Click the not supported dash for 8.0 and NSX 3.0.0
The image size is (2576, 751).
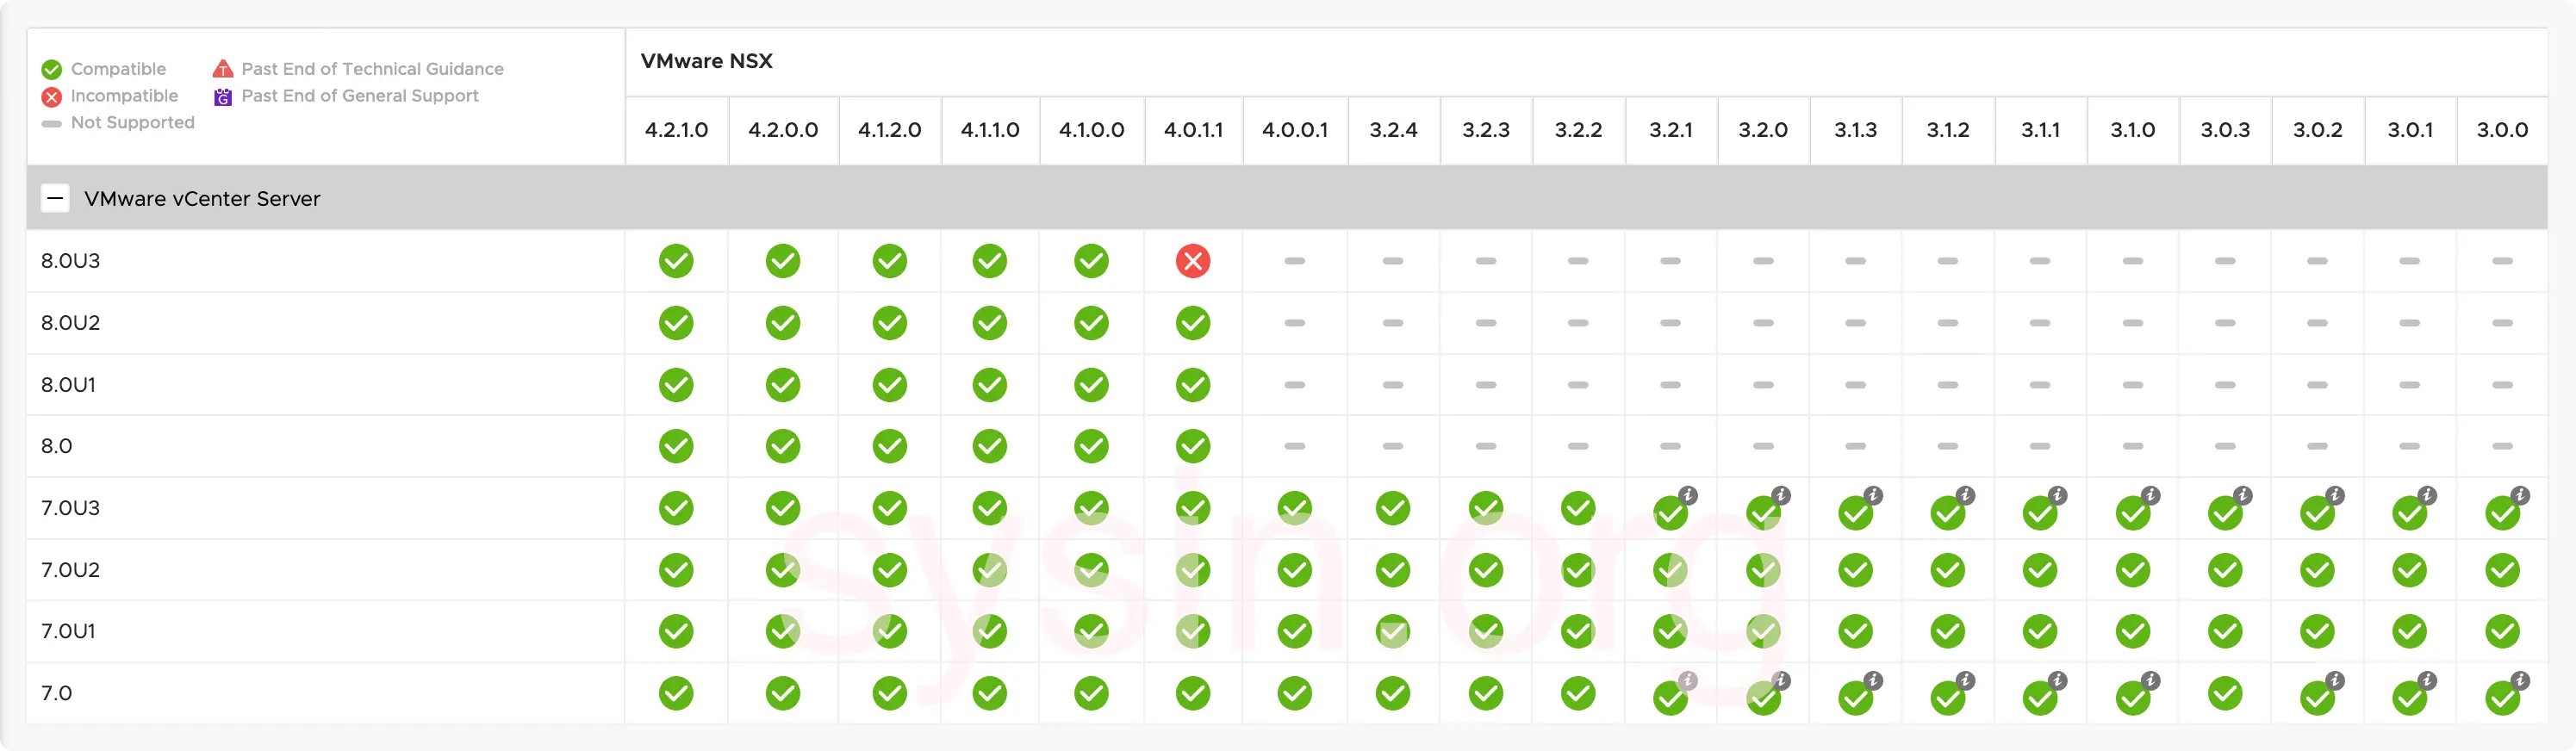pyautogui.click(x=2502, y=446)
